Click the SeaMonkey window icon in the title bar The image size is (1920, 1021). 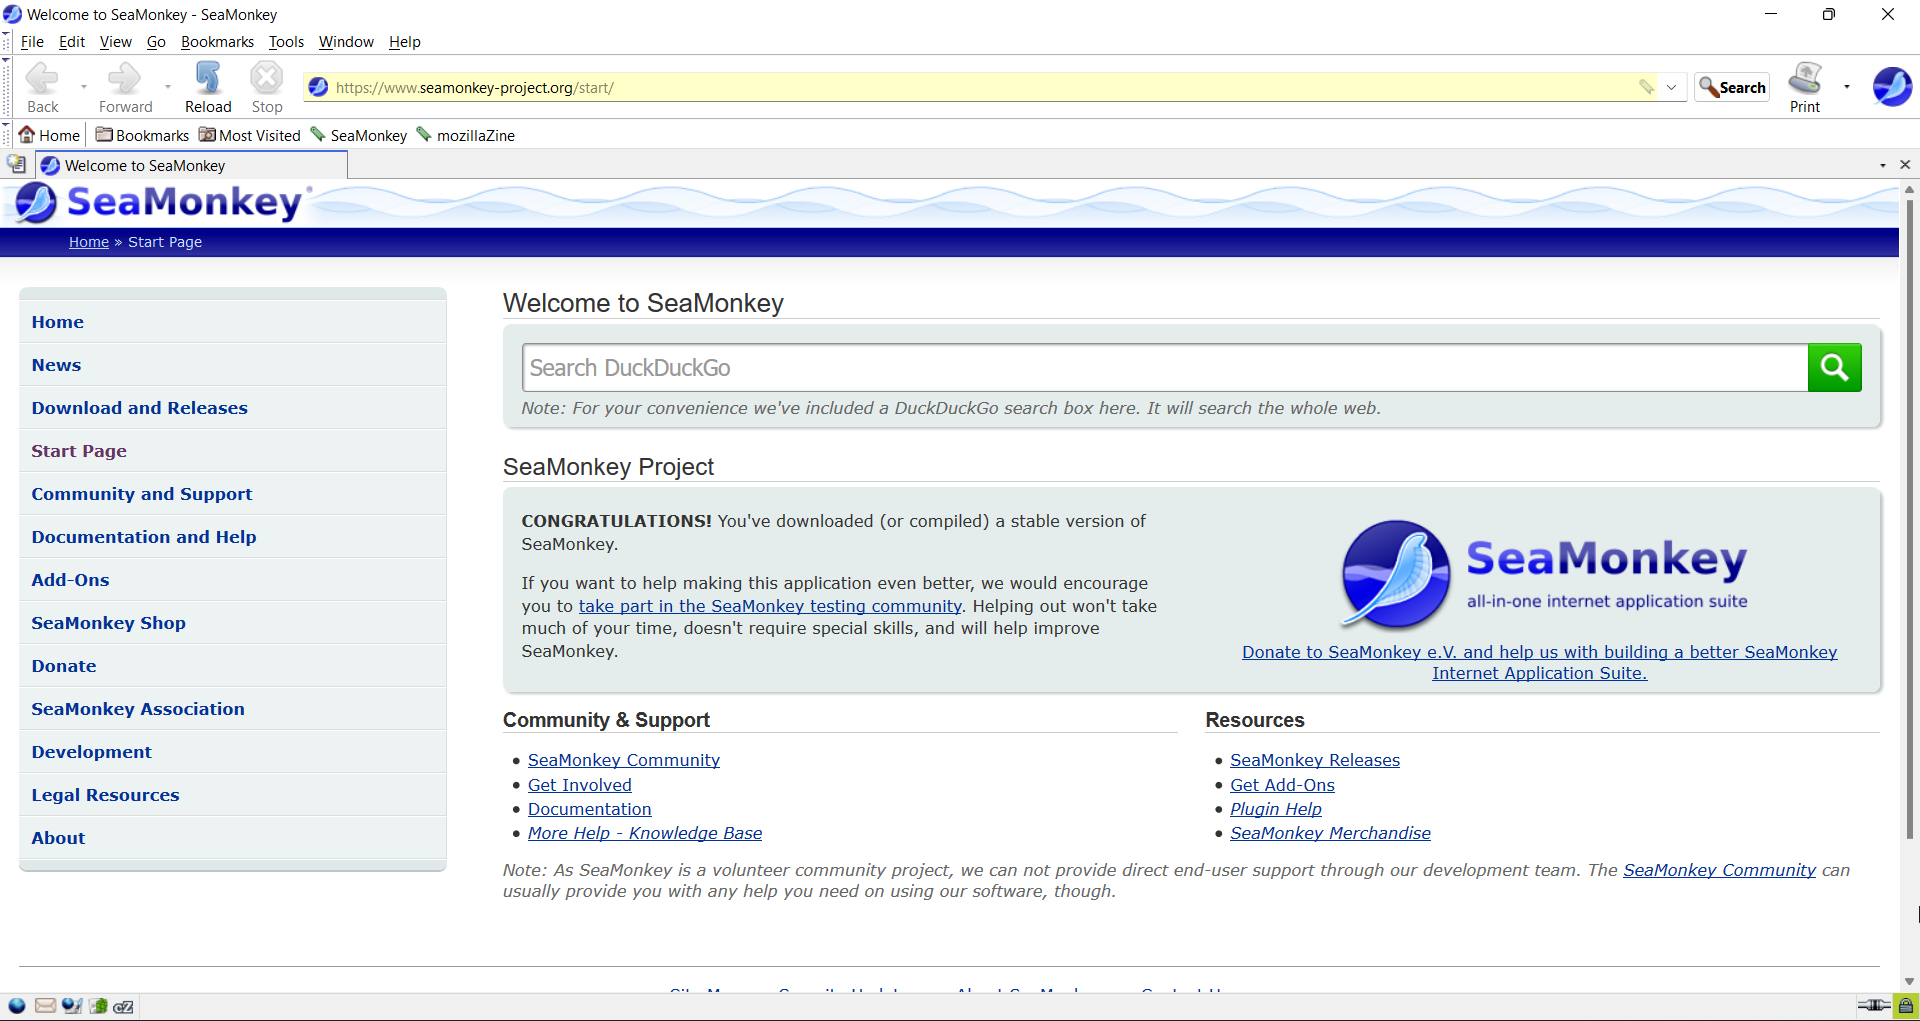point(12,14)
